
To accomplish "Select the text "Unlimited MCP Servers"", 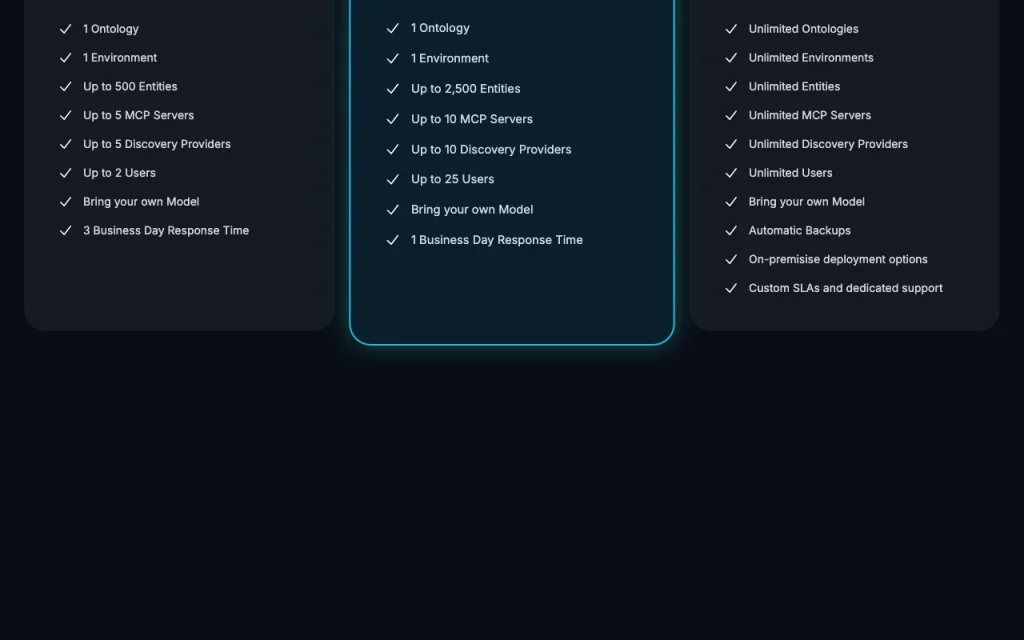I will click(810, 115).
